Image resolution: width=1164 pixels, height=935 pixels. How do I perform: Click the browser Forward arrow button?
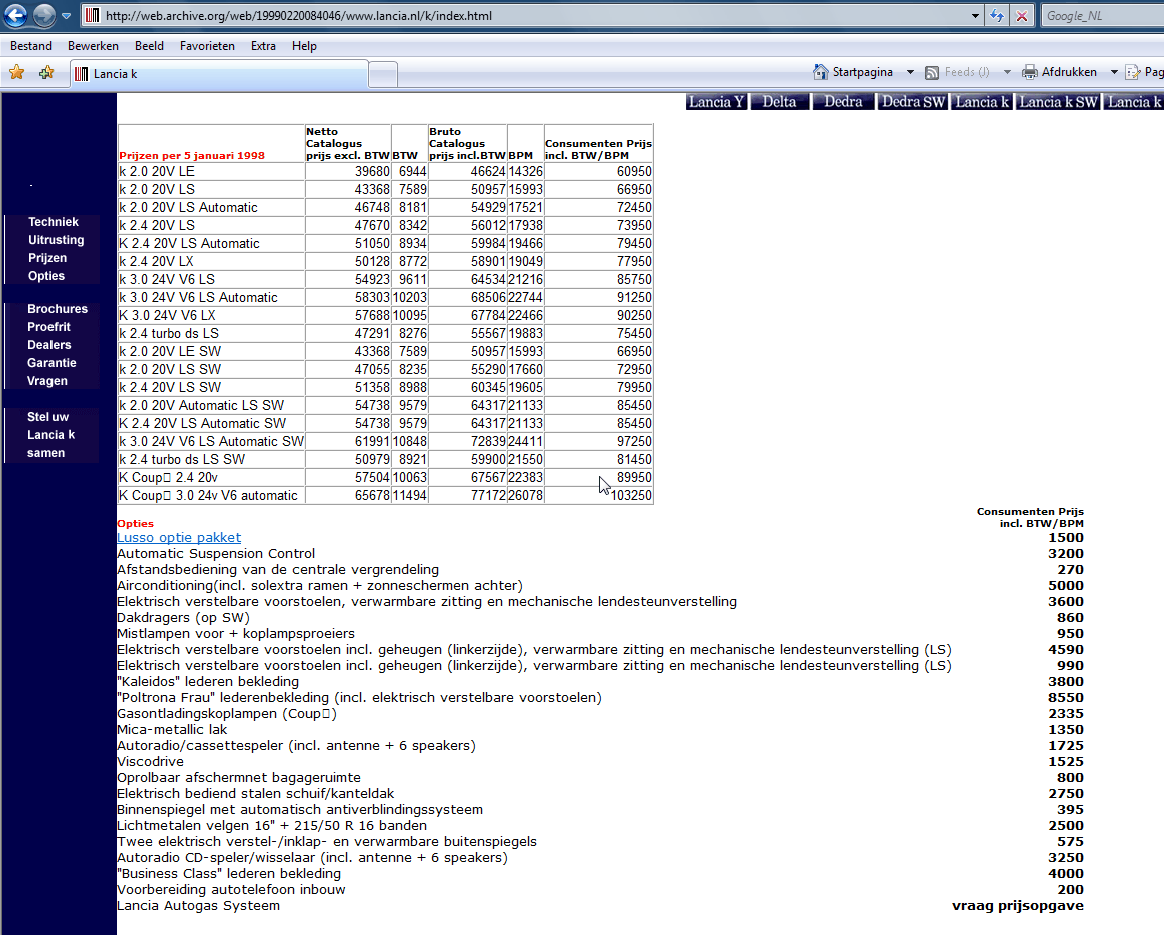pos(45,15)
